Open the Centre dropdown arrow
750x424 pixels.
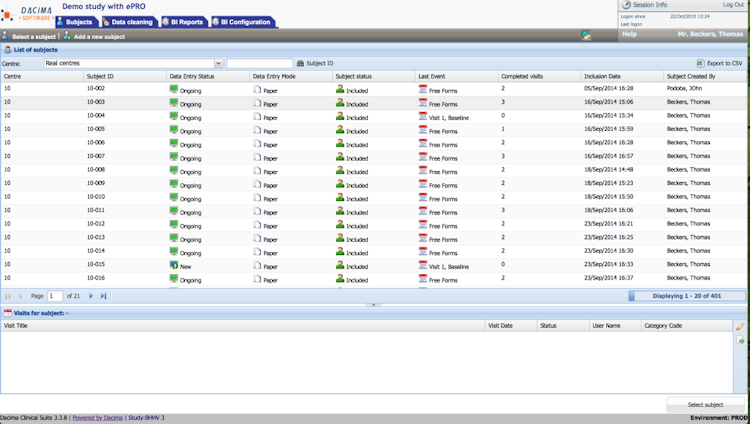point(219,63)
